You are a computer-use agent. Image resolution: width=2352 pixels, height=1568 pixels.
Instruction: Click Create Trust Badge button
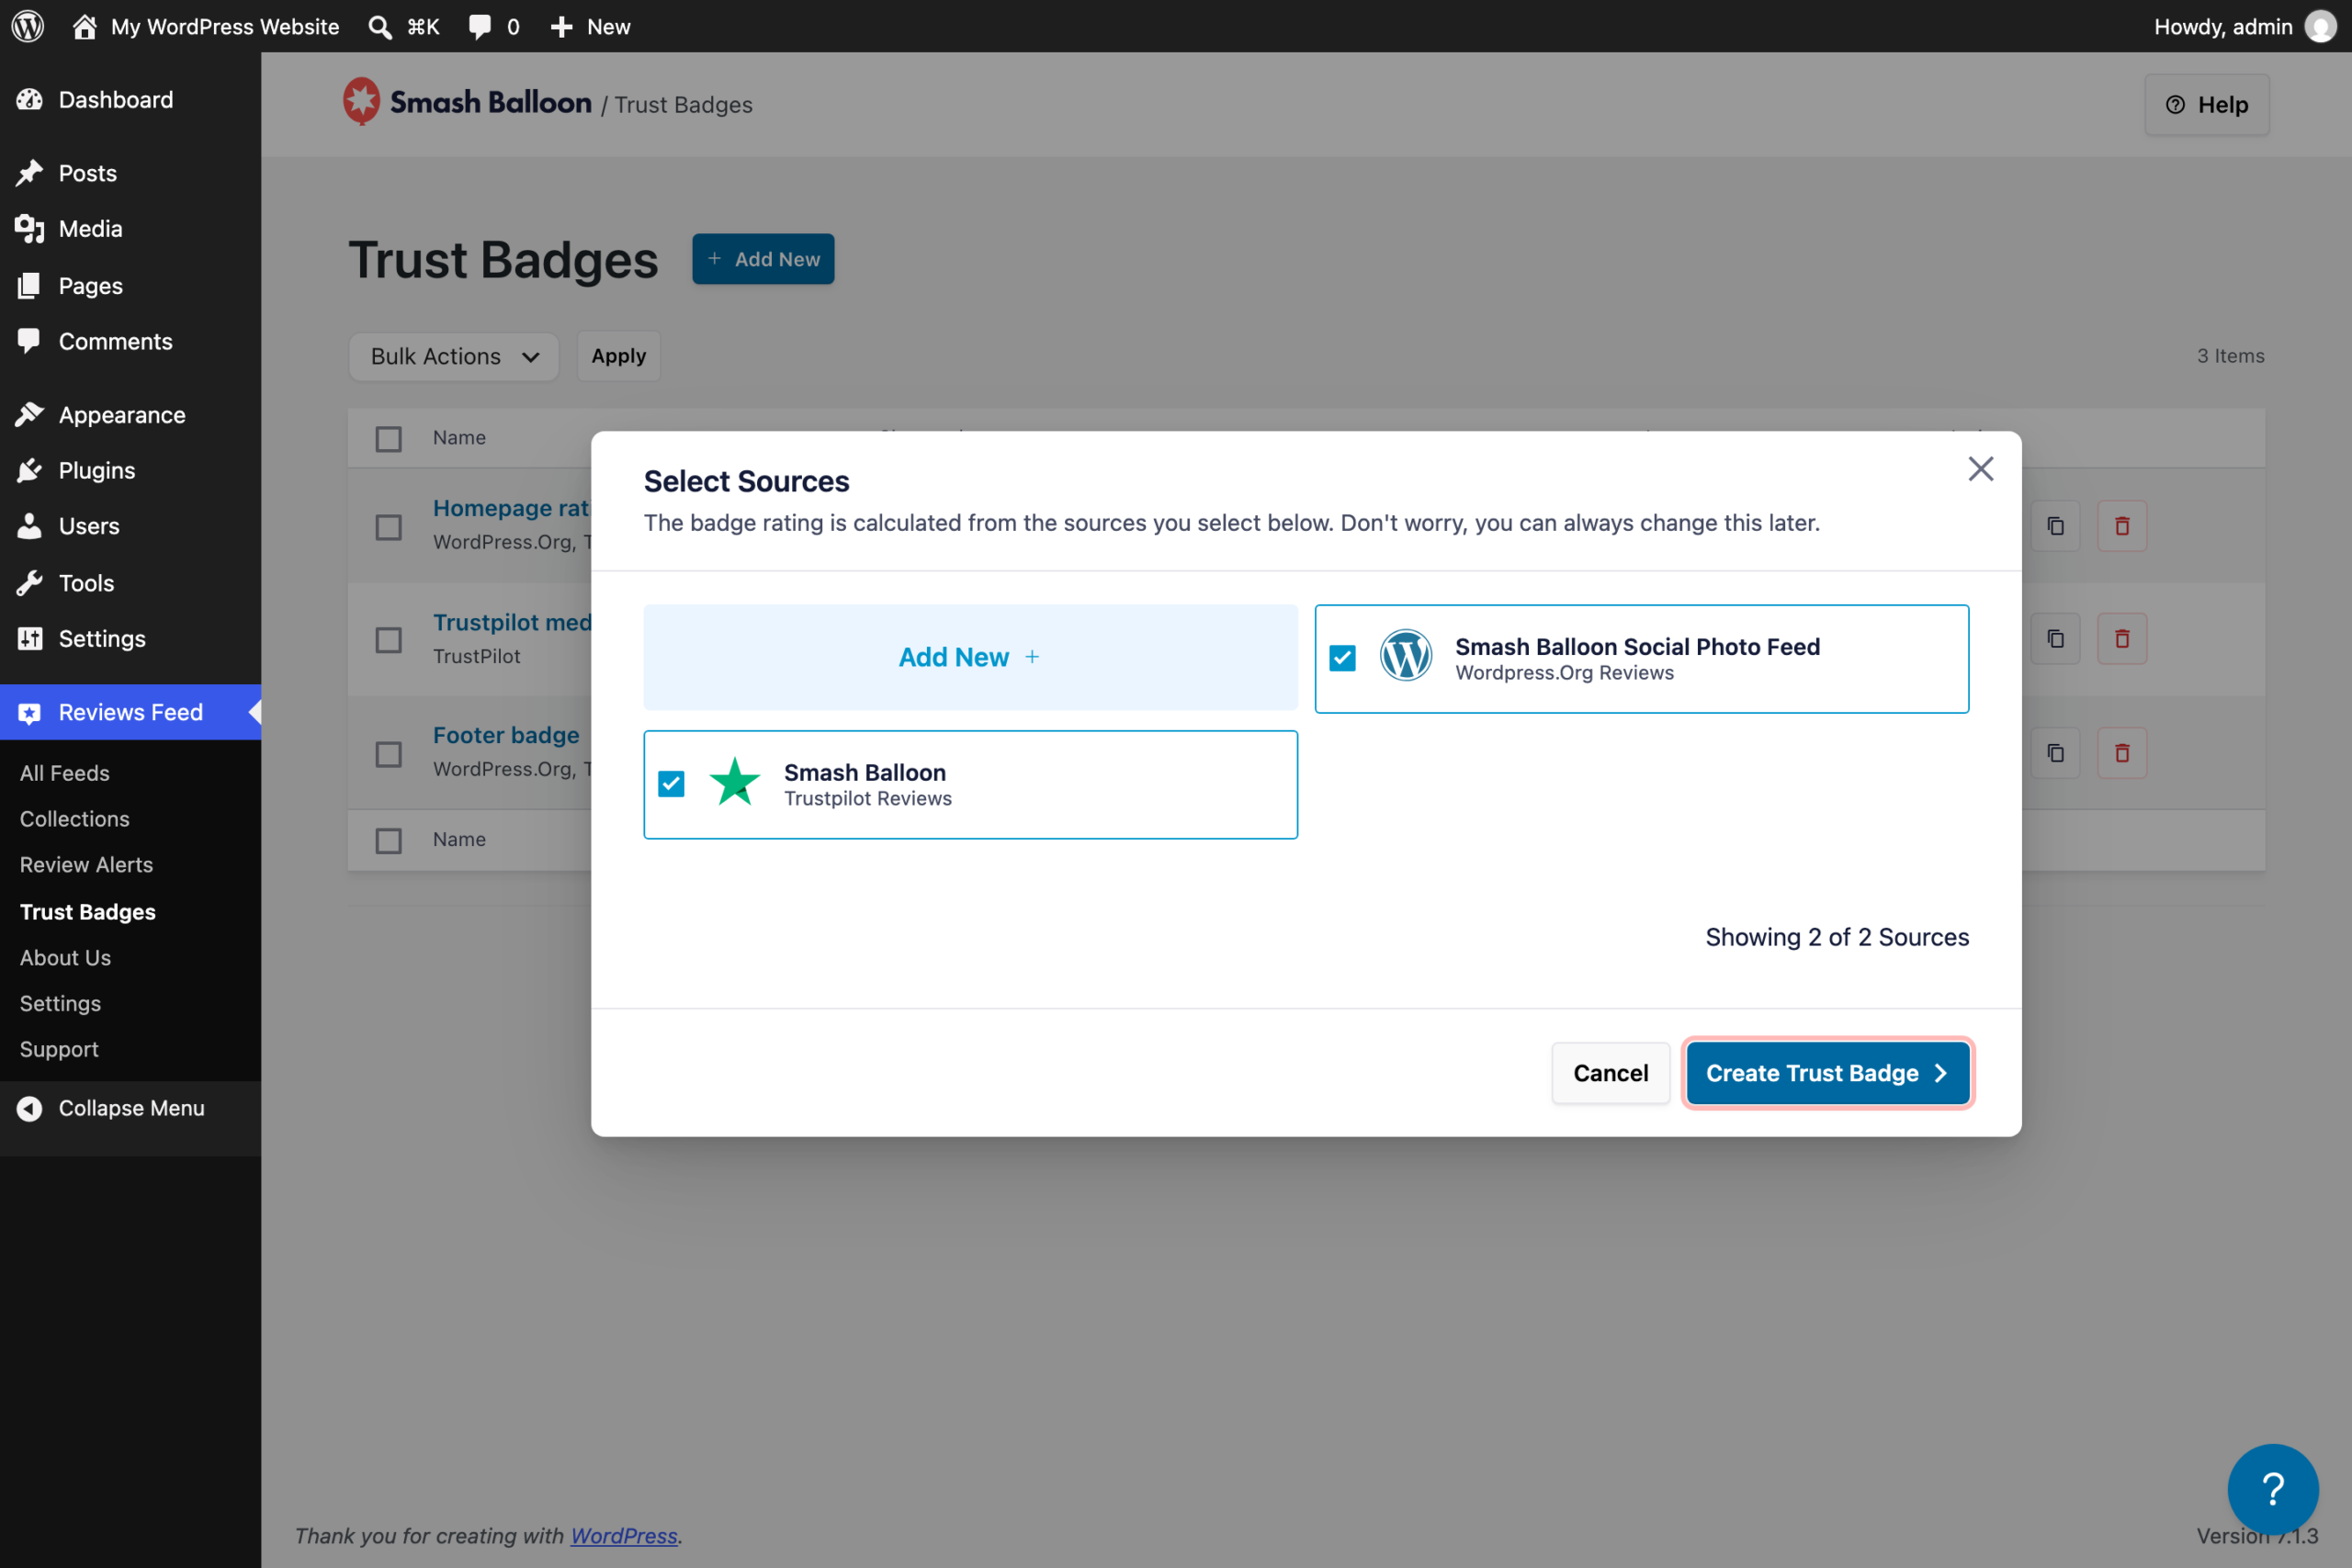pyautogui.click(x=1827, y=1073)
